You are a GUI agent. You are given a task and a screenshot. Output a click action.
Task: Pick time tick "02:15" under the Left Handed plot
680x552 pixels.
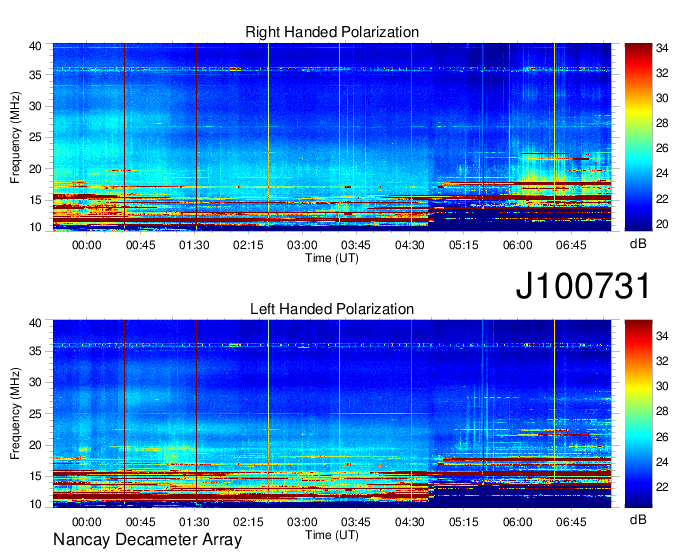point(248,522)
